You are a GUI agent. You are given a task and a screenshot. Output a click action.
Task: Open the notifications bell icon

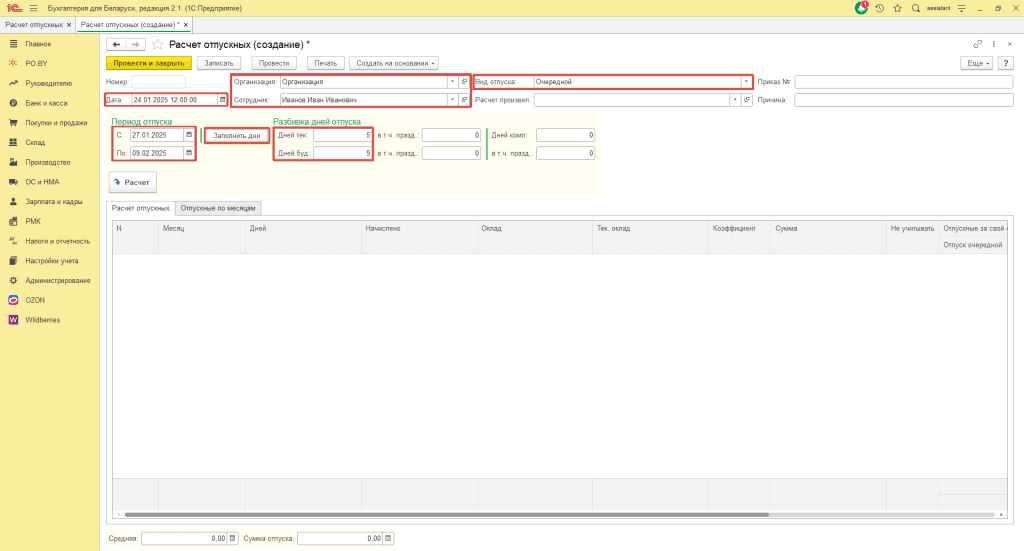point(862,8)
